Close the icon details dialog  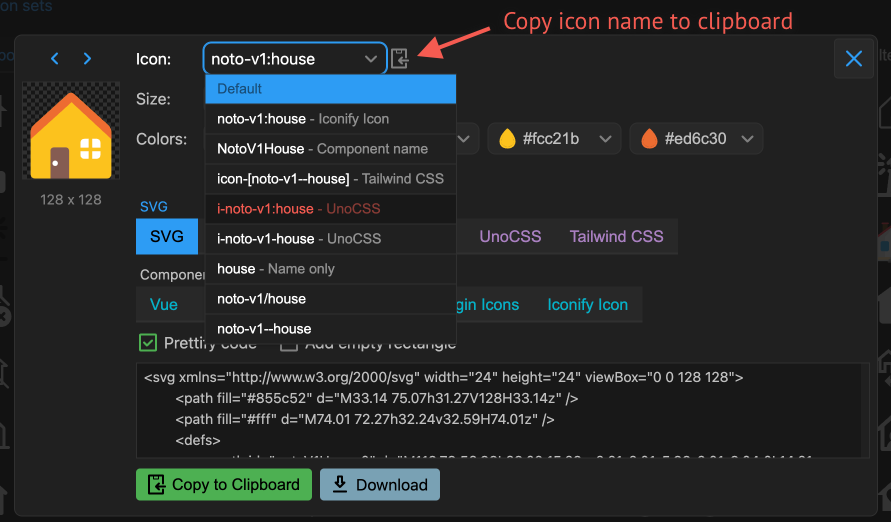[853, 59]
